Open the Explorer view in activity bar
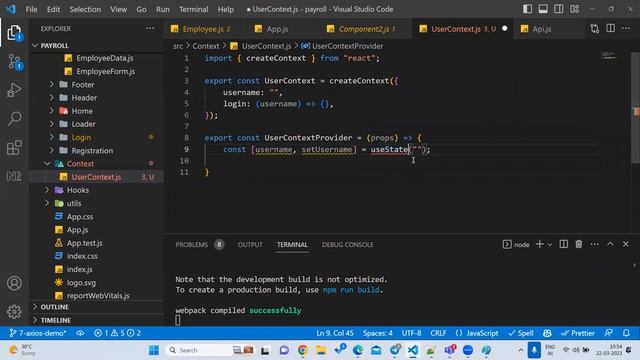The width and height of the screenshot is (640, 360). [14, 33]
